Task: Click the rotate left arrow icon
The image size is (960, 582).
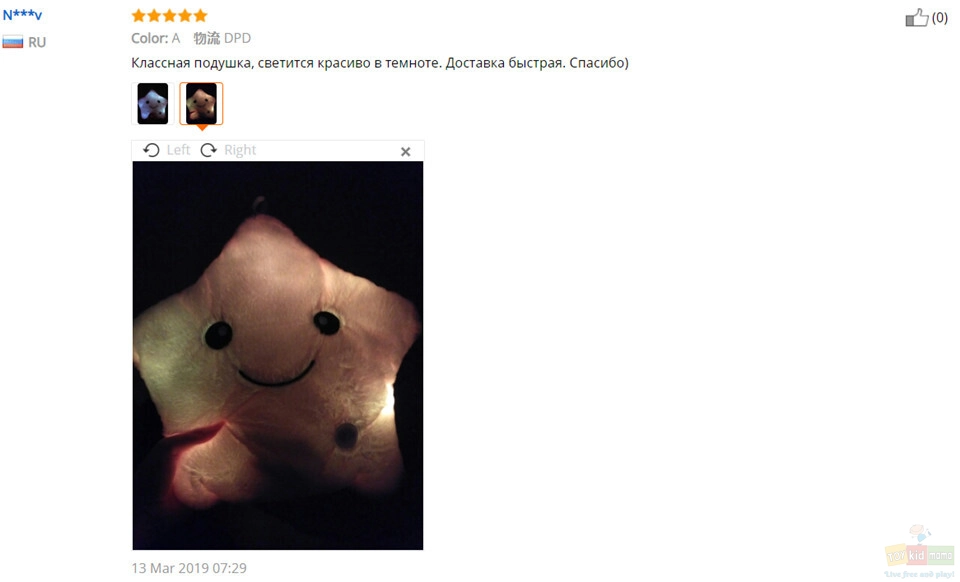Action: 151,150
